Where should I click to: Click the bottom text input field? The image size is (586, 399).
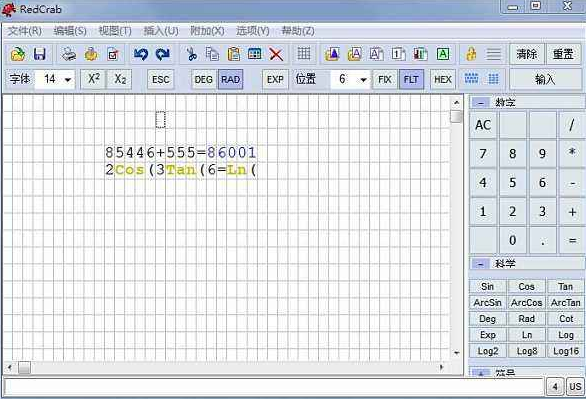(273, 386)
